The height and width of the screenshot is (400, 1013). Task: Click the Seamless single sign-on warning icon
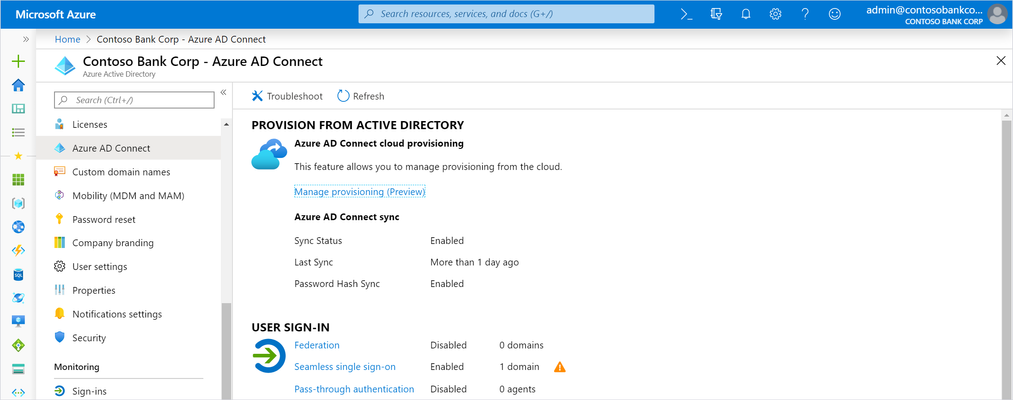click(559, 367)
